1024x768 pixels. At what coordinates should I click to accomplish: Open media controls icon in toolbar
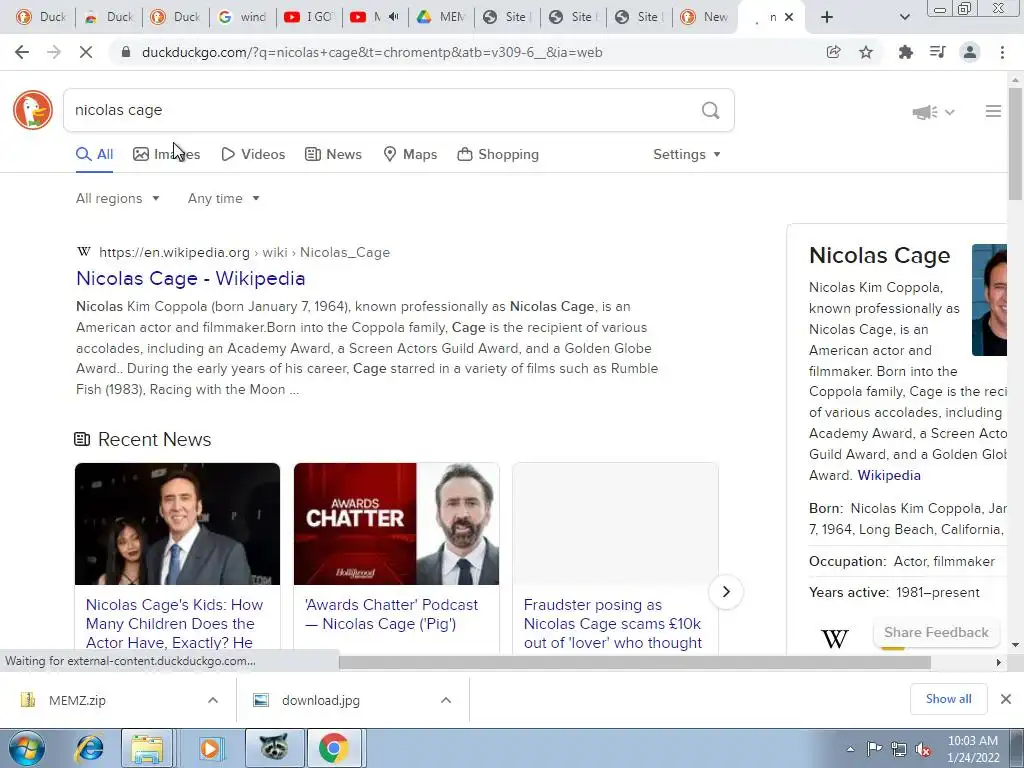pos(938,52)
